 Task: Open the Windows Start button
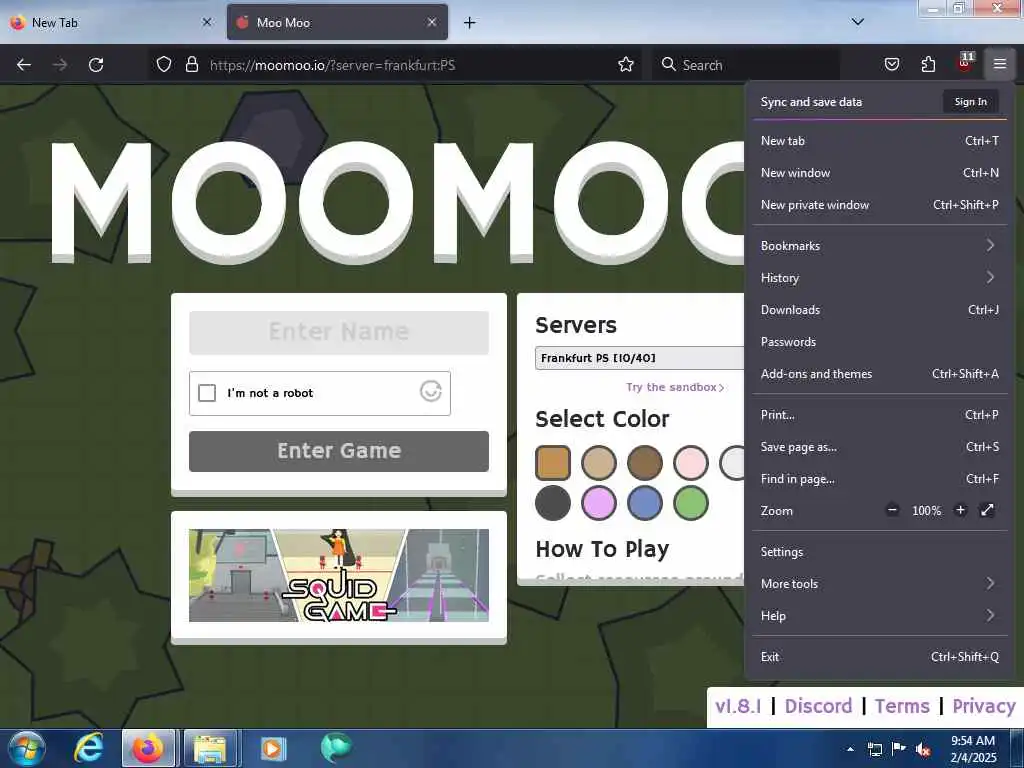click(x=27, y=748)
